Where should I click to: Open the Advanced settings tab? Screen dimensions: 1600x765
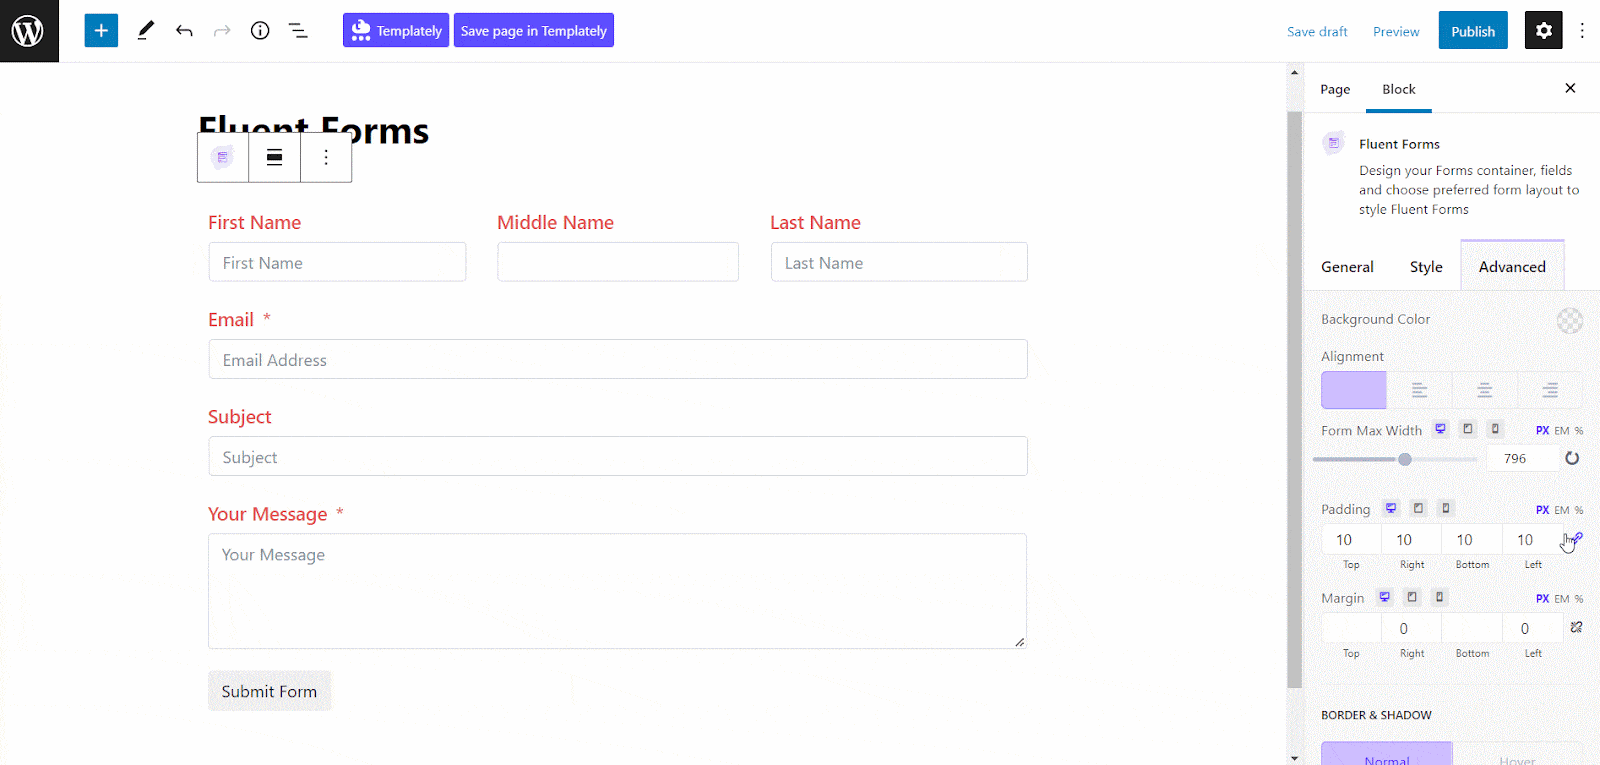click(1512, 267)
